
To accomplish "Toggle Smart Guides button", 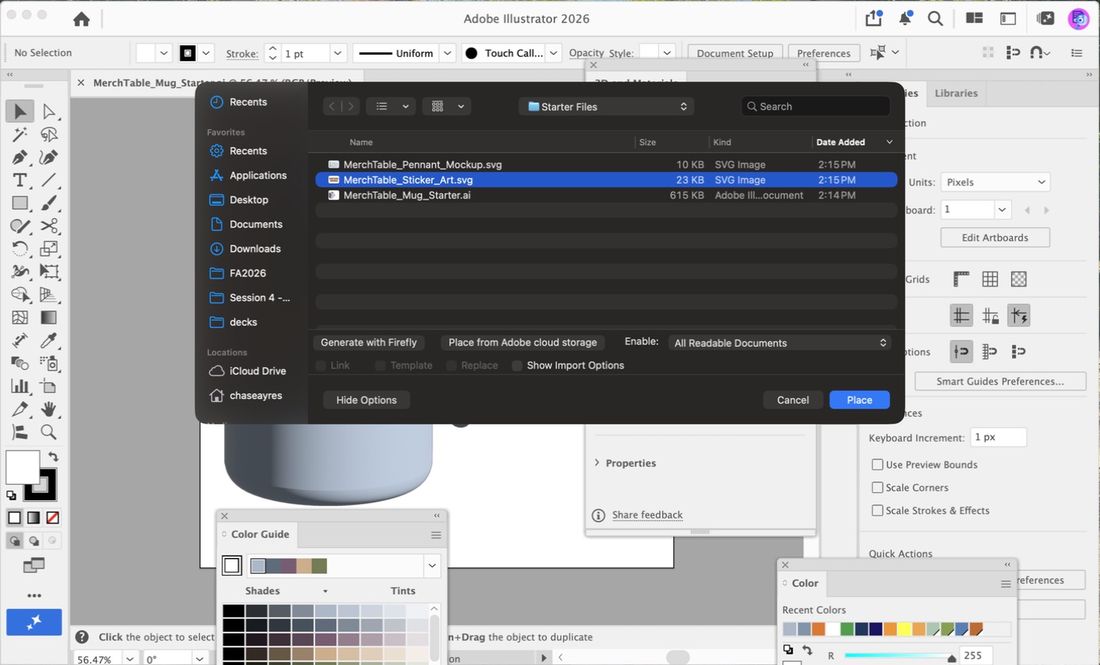I will coord(1019,316).
